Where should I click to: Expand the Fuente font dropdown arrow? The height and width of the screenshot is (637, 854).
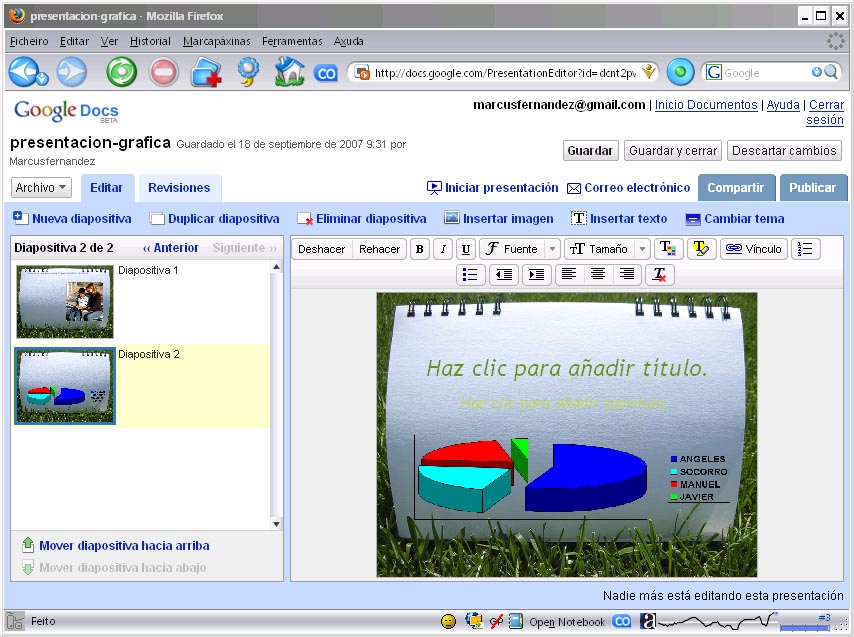click(552, 249)
